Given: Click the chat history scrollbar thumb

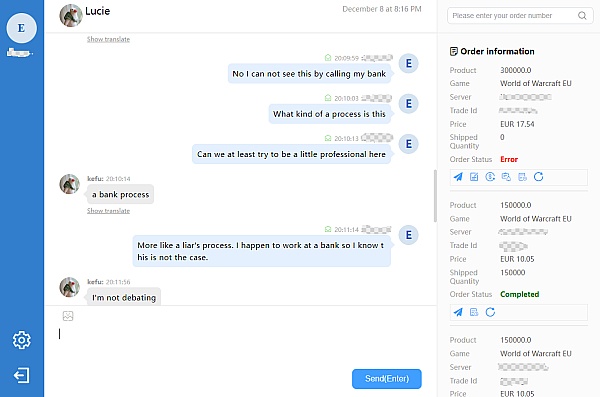Looking at the screenshot, I should [435, 196].
